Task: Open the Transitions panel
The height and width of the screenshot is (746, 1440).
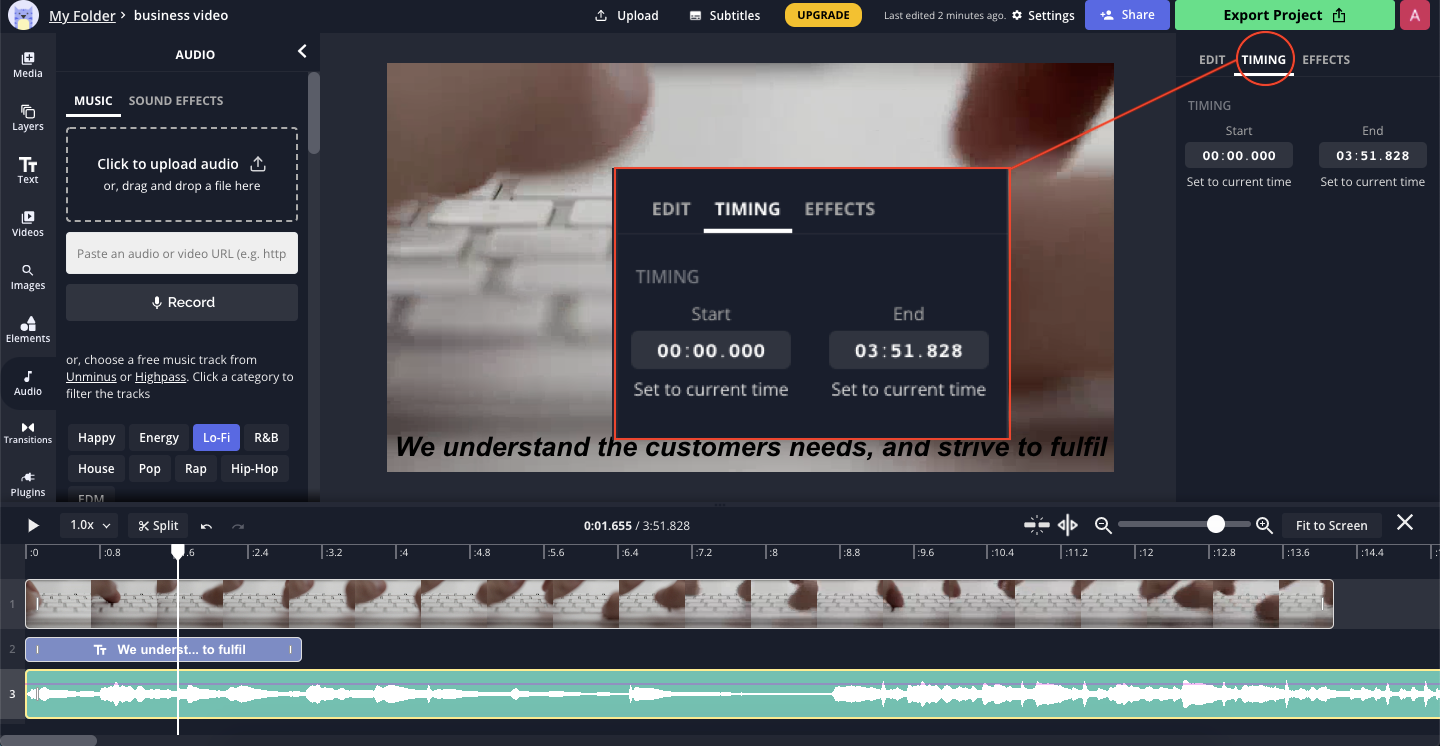Action: coord(28,432)
